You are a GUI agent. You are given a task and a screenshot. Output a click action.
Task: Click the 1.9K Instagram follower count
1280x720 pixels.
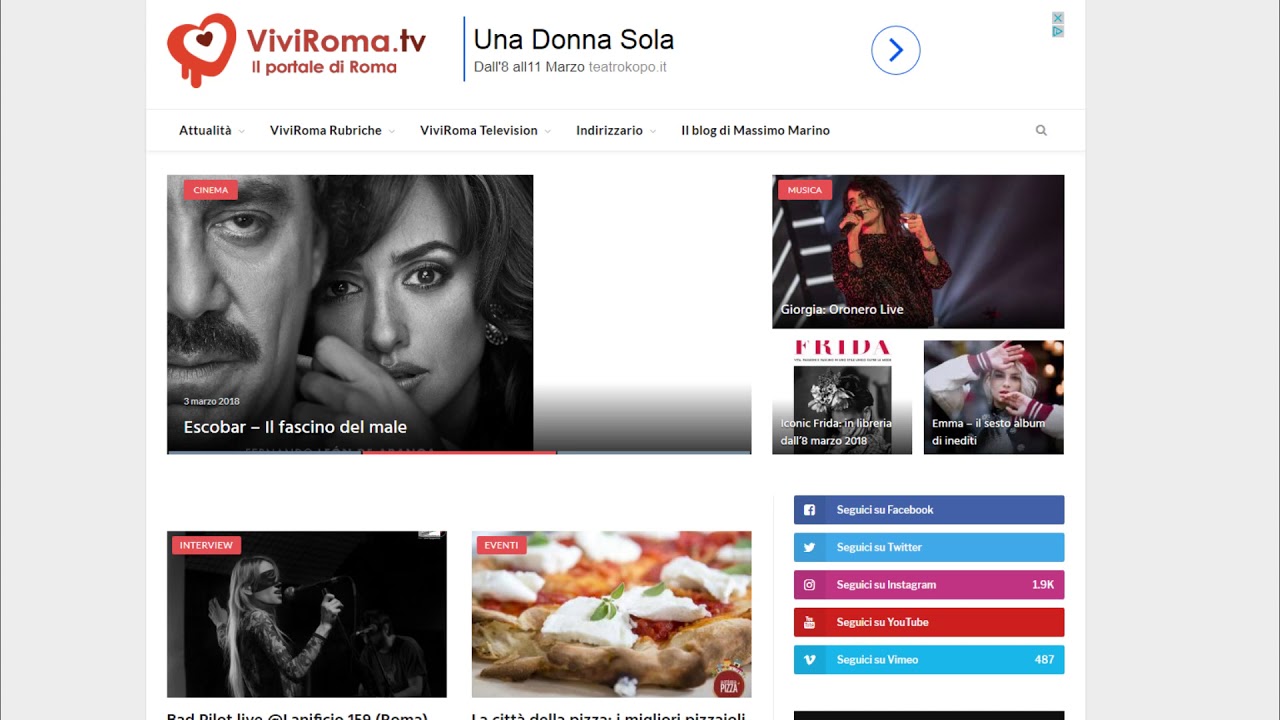tap(1043, 585)
